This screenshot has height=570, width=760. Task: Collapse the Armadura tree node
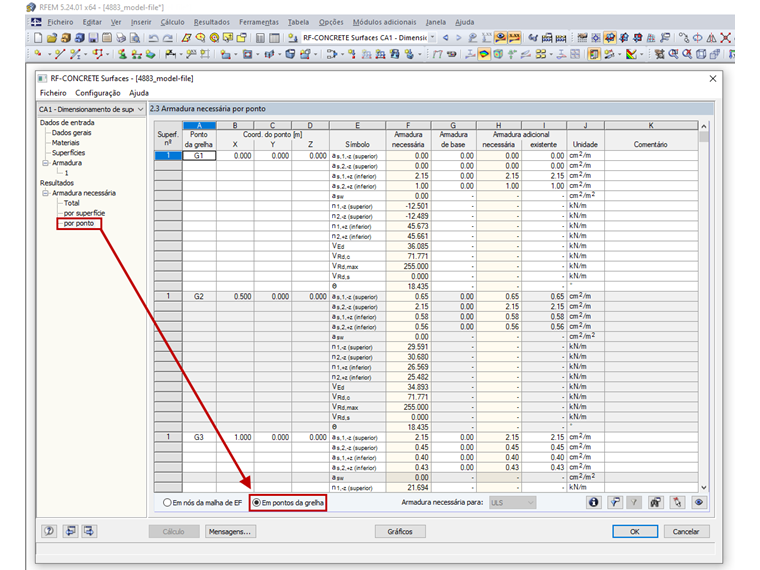tap(45, 163)
